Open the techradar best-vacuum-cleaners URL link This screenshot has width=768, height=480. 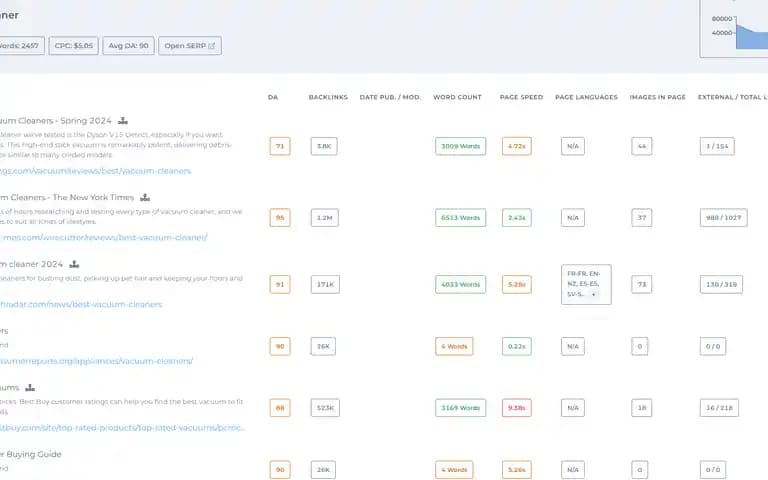(81, 304)
